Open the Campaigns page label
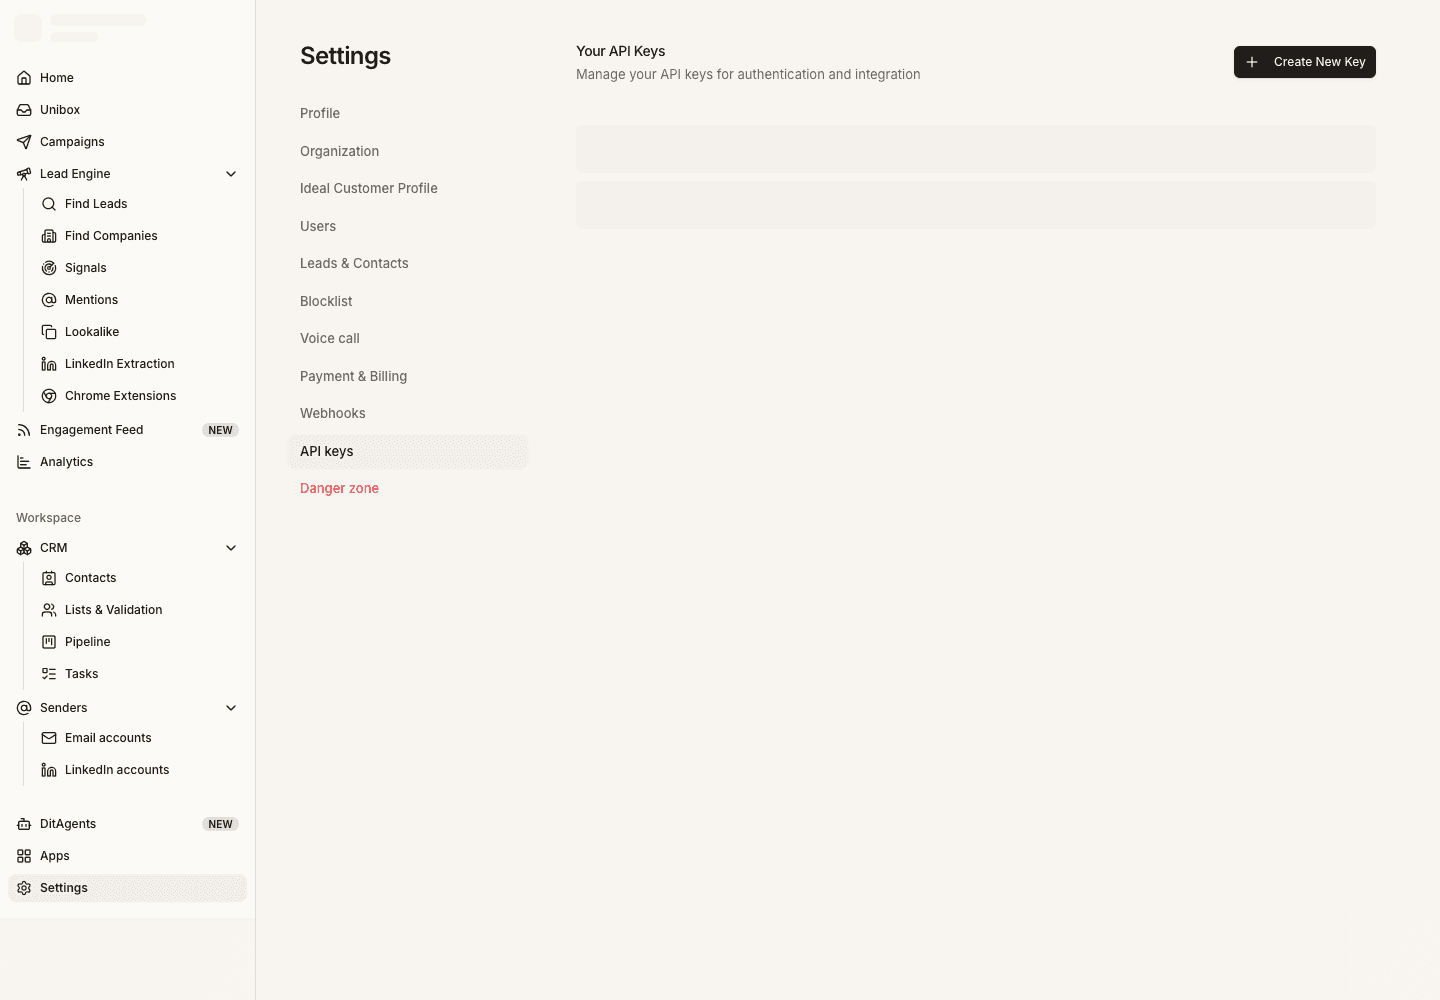Viewport: 1440px width, 1000px height. 72,142
